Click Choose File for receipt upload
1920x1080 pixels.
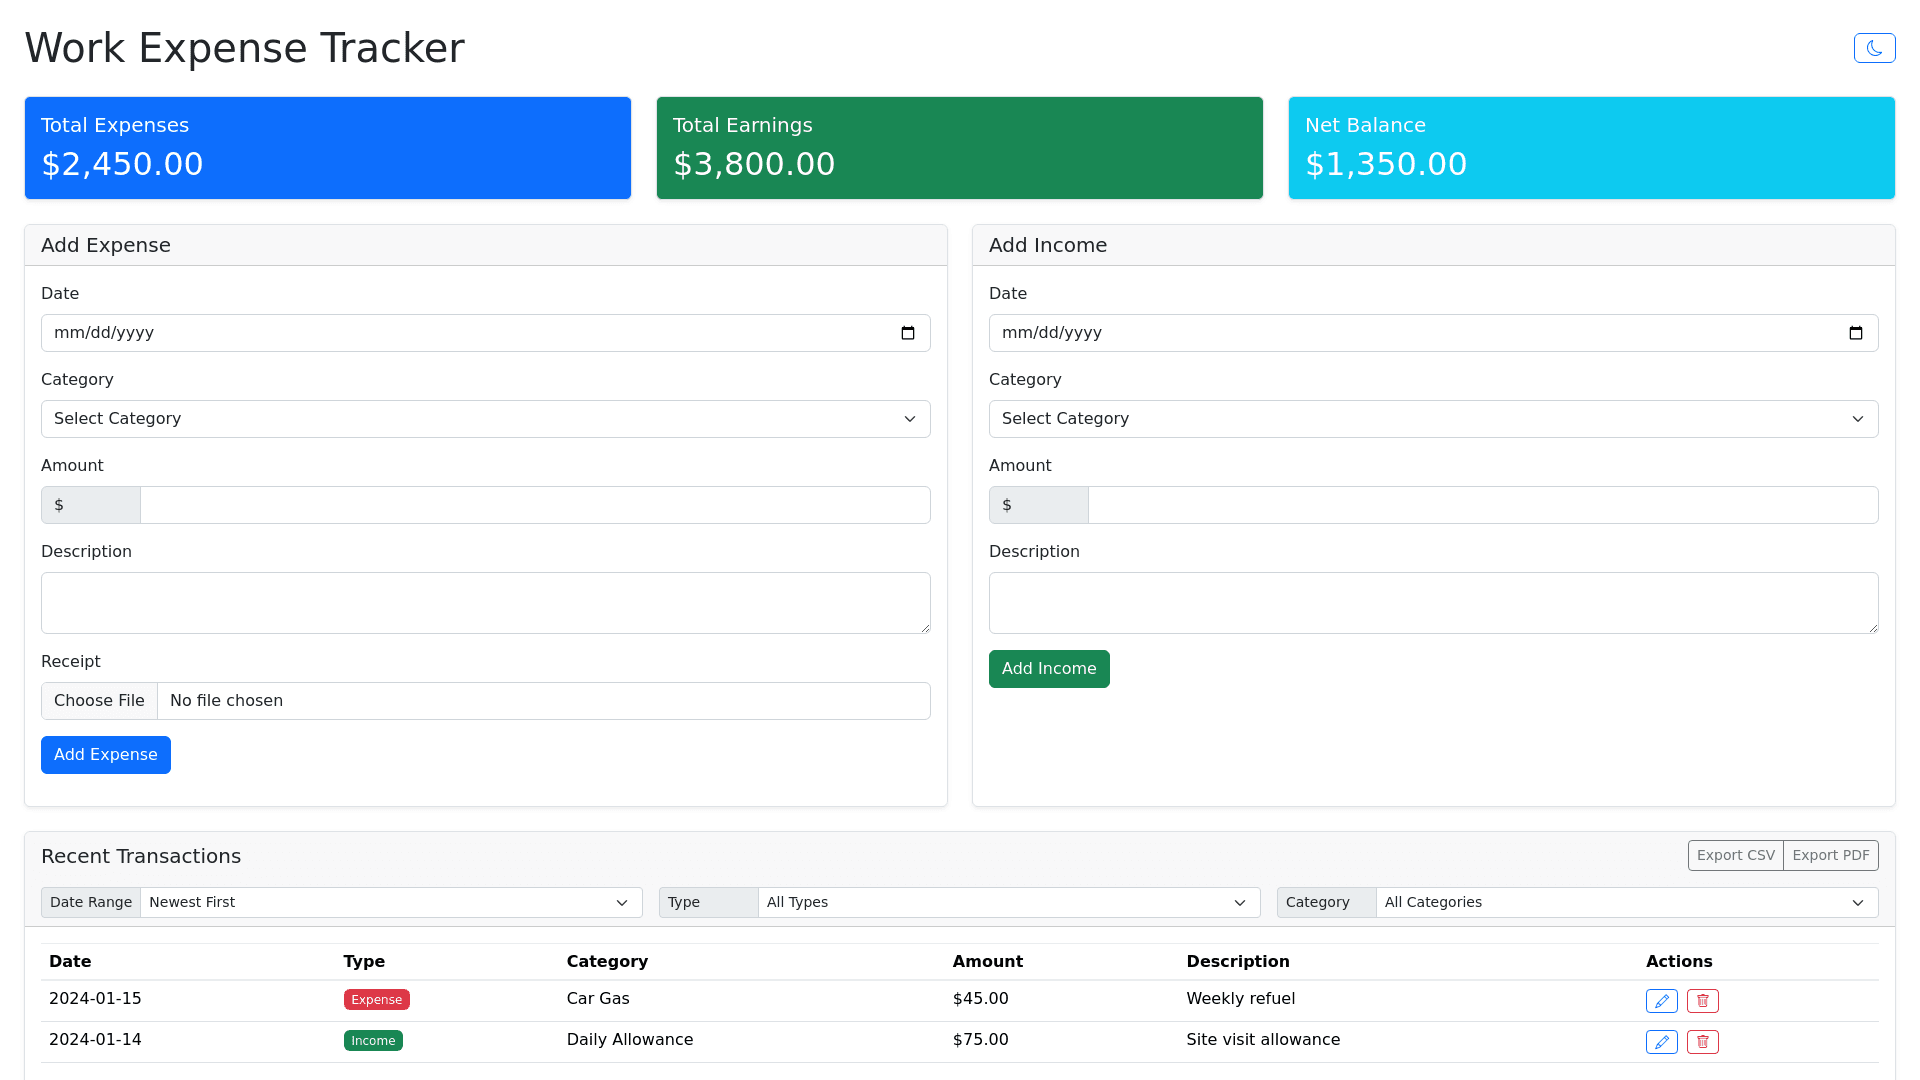click(x=99, y=701)
